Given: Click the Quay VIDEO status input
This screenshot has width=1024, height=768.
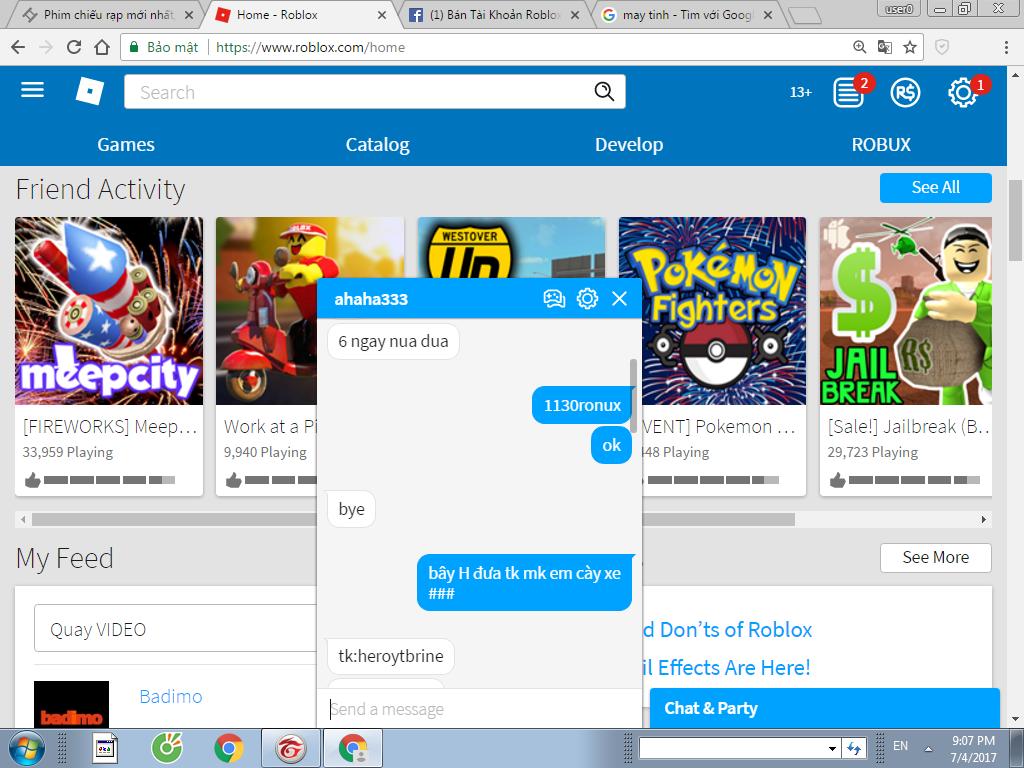Looking at the screenshot, I should pyautogui.click(x=176, y=628).
